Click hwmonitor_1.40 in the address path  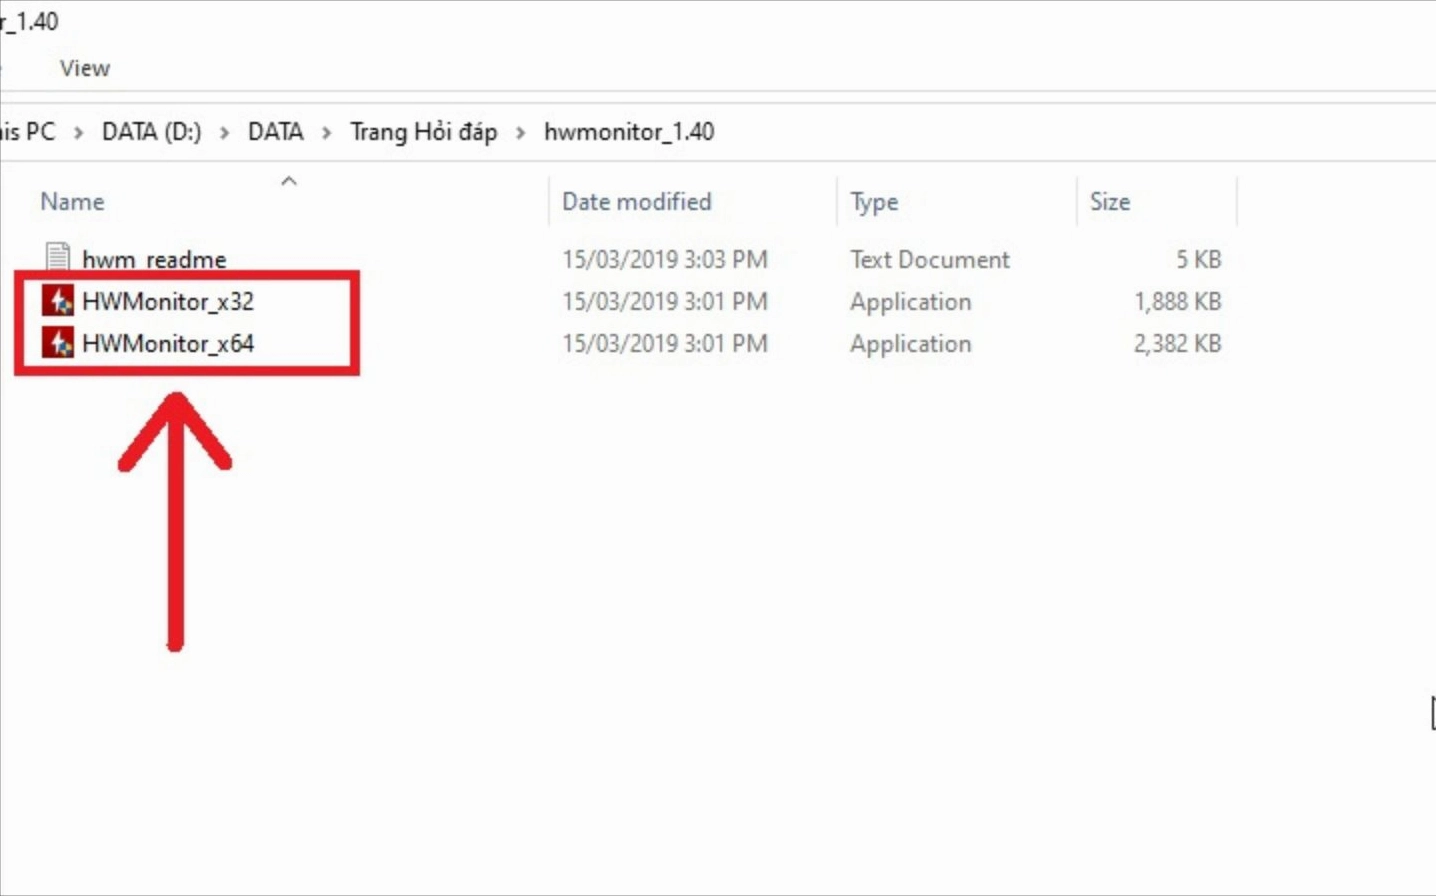coord(629,132)
